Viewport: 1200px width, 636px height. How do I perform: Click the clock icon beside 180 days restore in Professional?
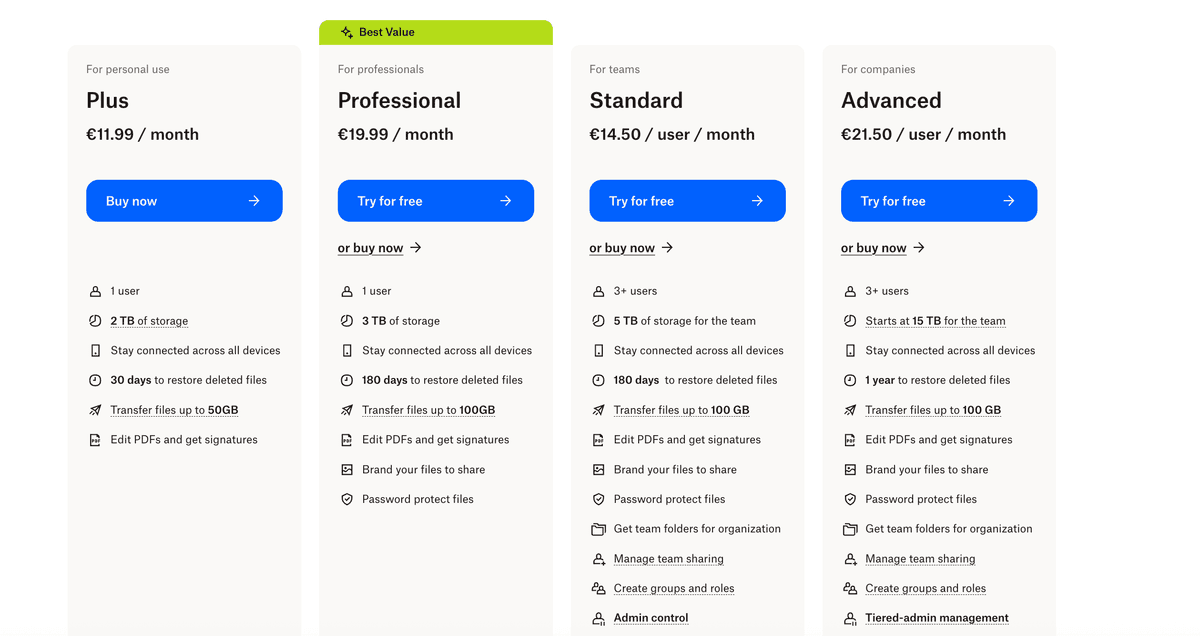tap(347, 380)
